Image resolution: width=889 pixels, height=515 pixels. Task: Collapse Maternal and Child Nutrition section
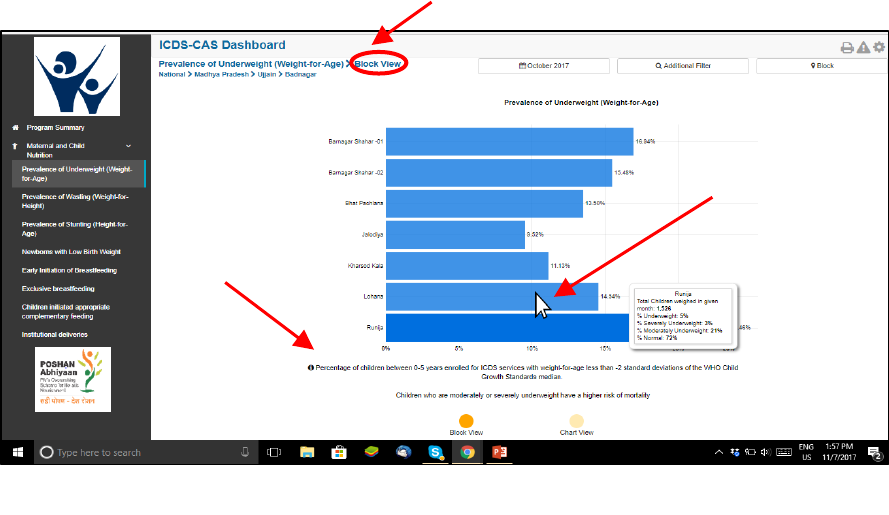click(x=128, y=146)
